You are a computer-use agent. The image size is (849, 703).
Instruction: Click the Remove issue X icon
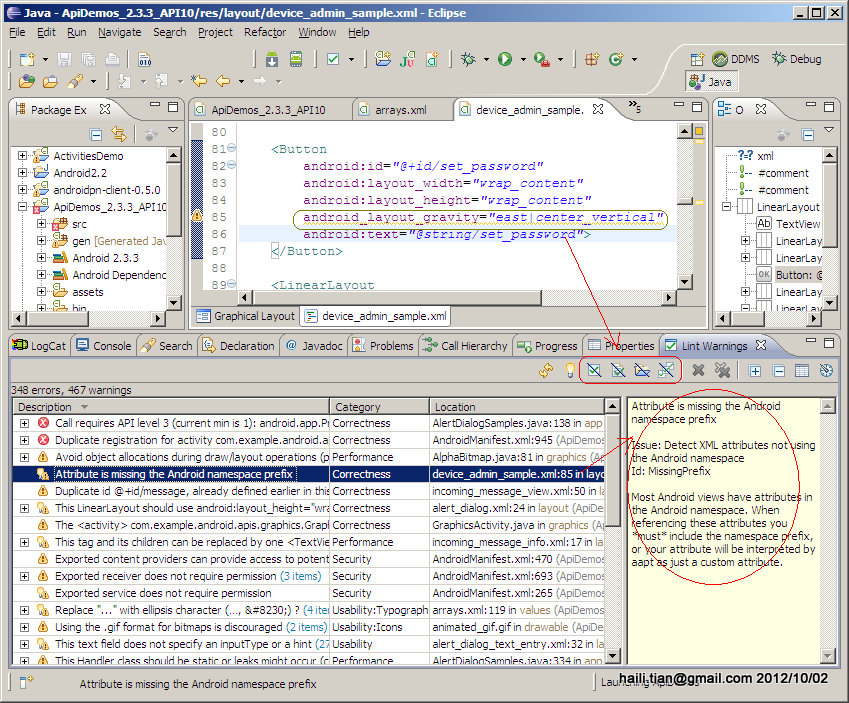click(698, 370)
